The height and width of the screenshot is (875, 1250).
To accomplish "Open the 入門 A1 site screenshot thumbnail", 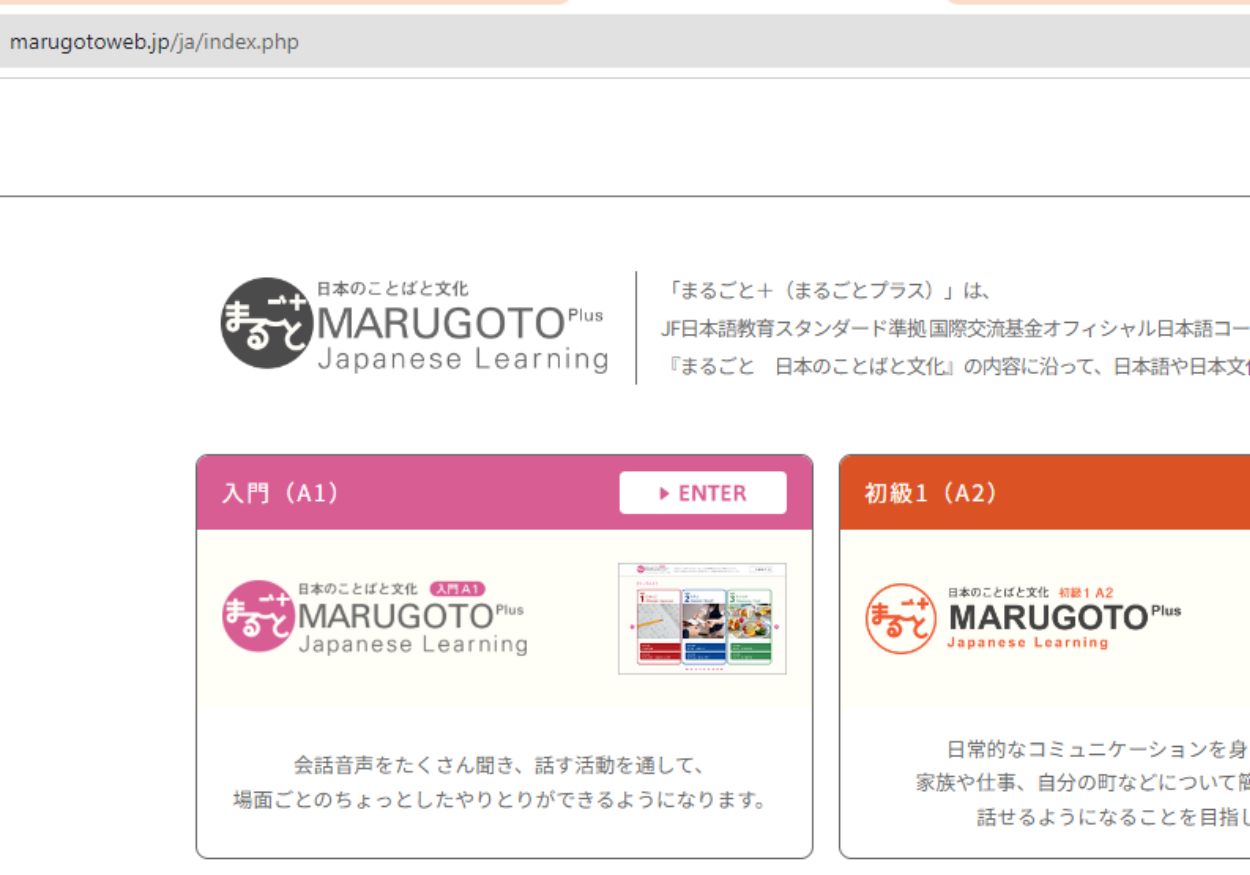I will tap(702, 618).
